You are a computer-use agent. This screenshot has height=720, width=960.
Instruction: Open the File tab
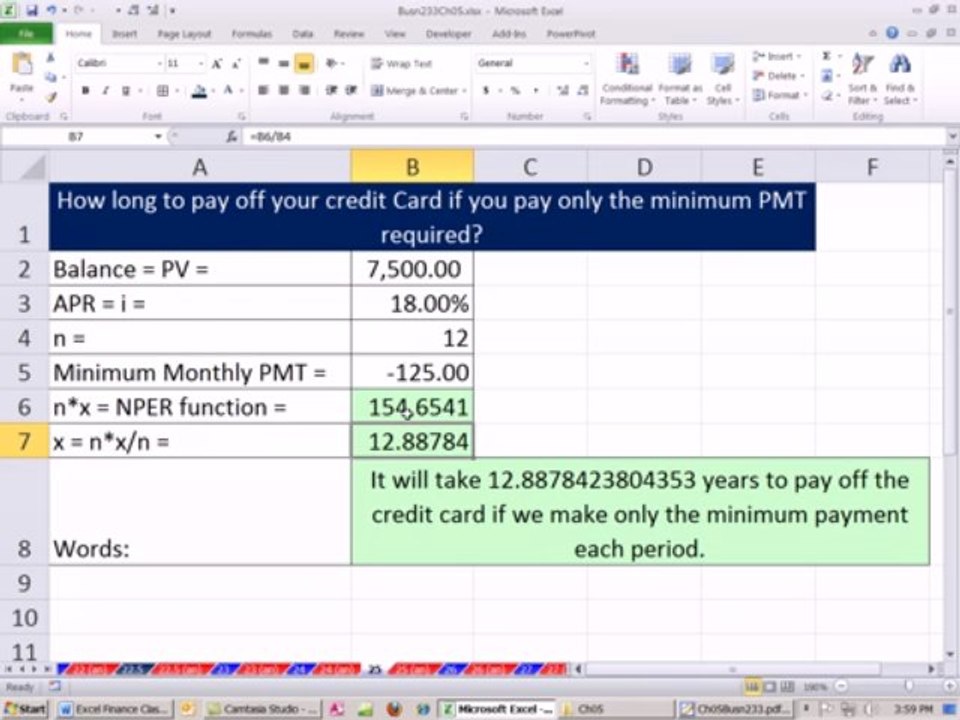pyautogui.click(x=26, y=34)
